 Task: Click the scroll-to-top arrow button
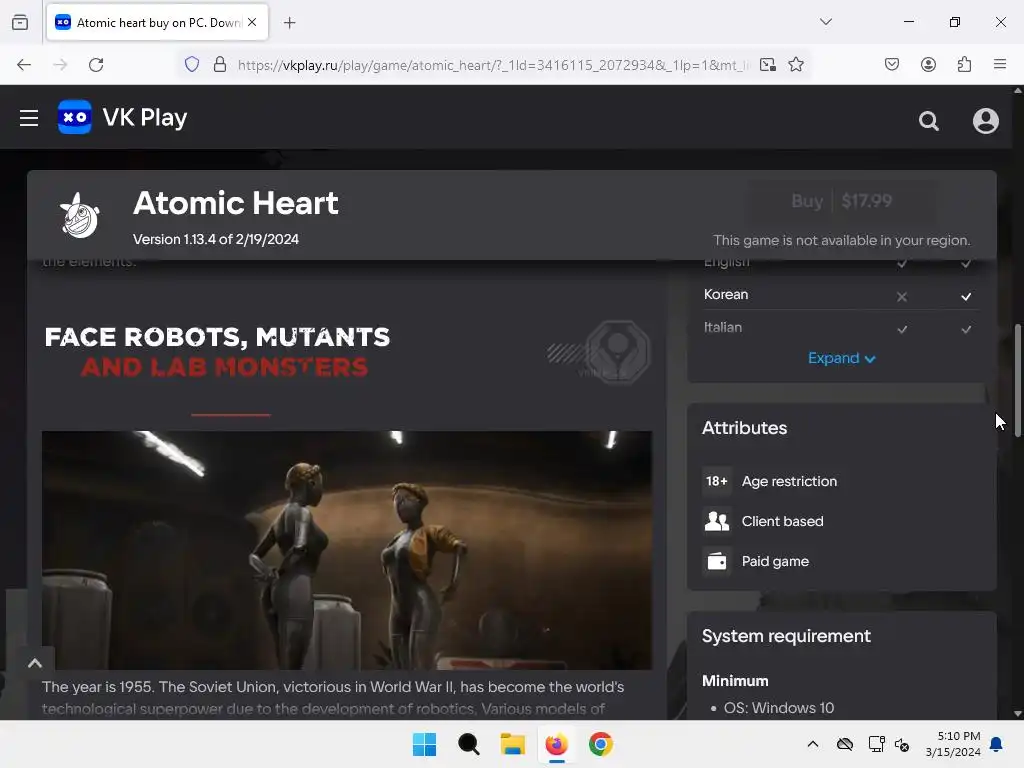click(35, 664)
